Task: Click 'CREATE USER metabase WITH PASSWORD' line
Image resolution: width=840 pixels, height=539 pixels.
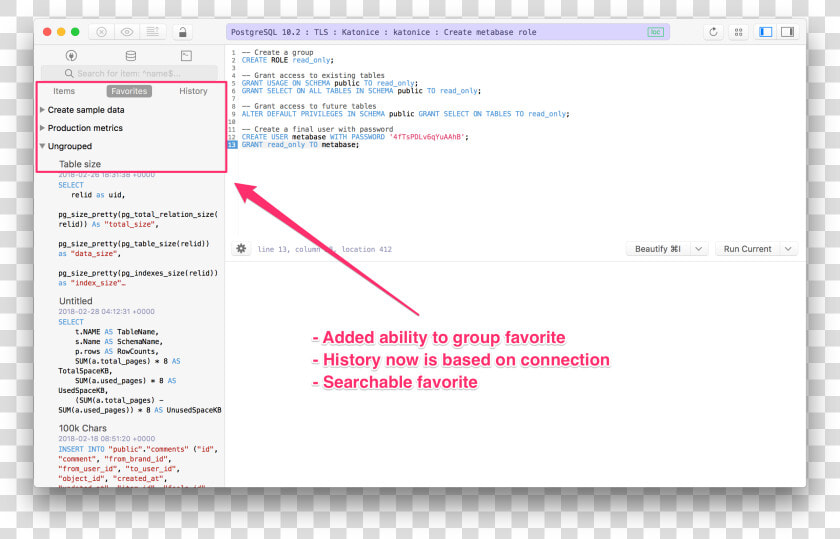Action: click(x=355, y=137)
